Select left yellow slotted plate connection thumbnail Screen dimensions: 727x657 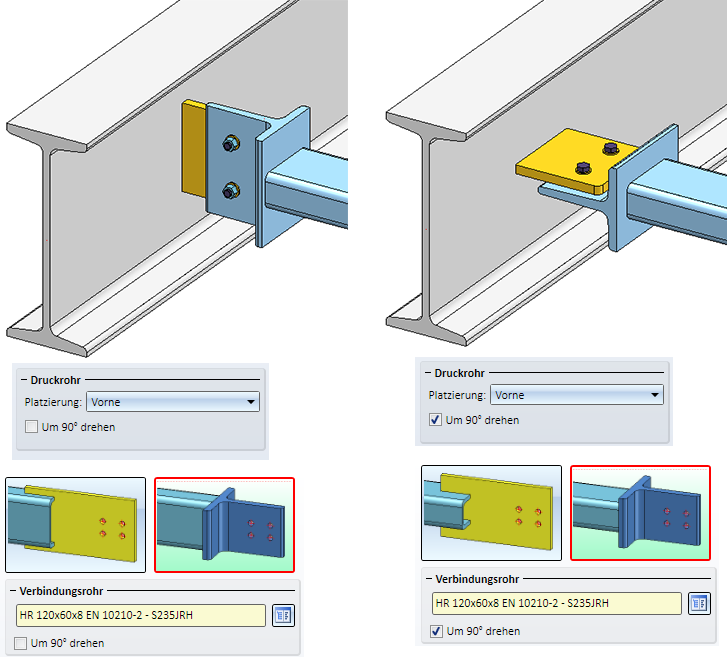[76, 525]
